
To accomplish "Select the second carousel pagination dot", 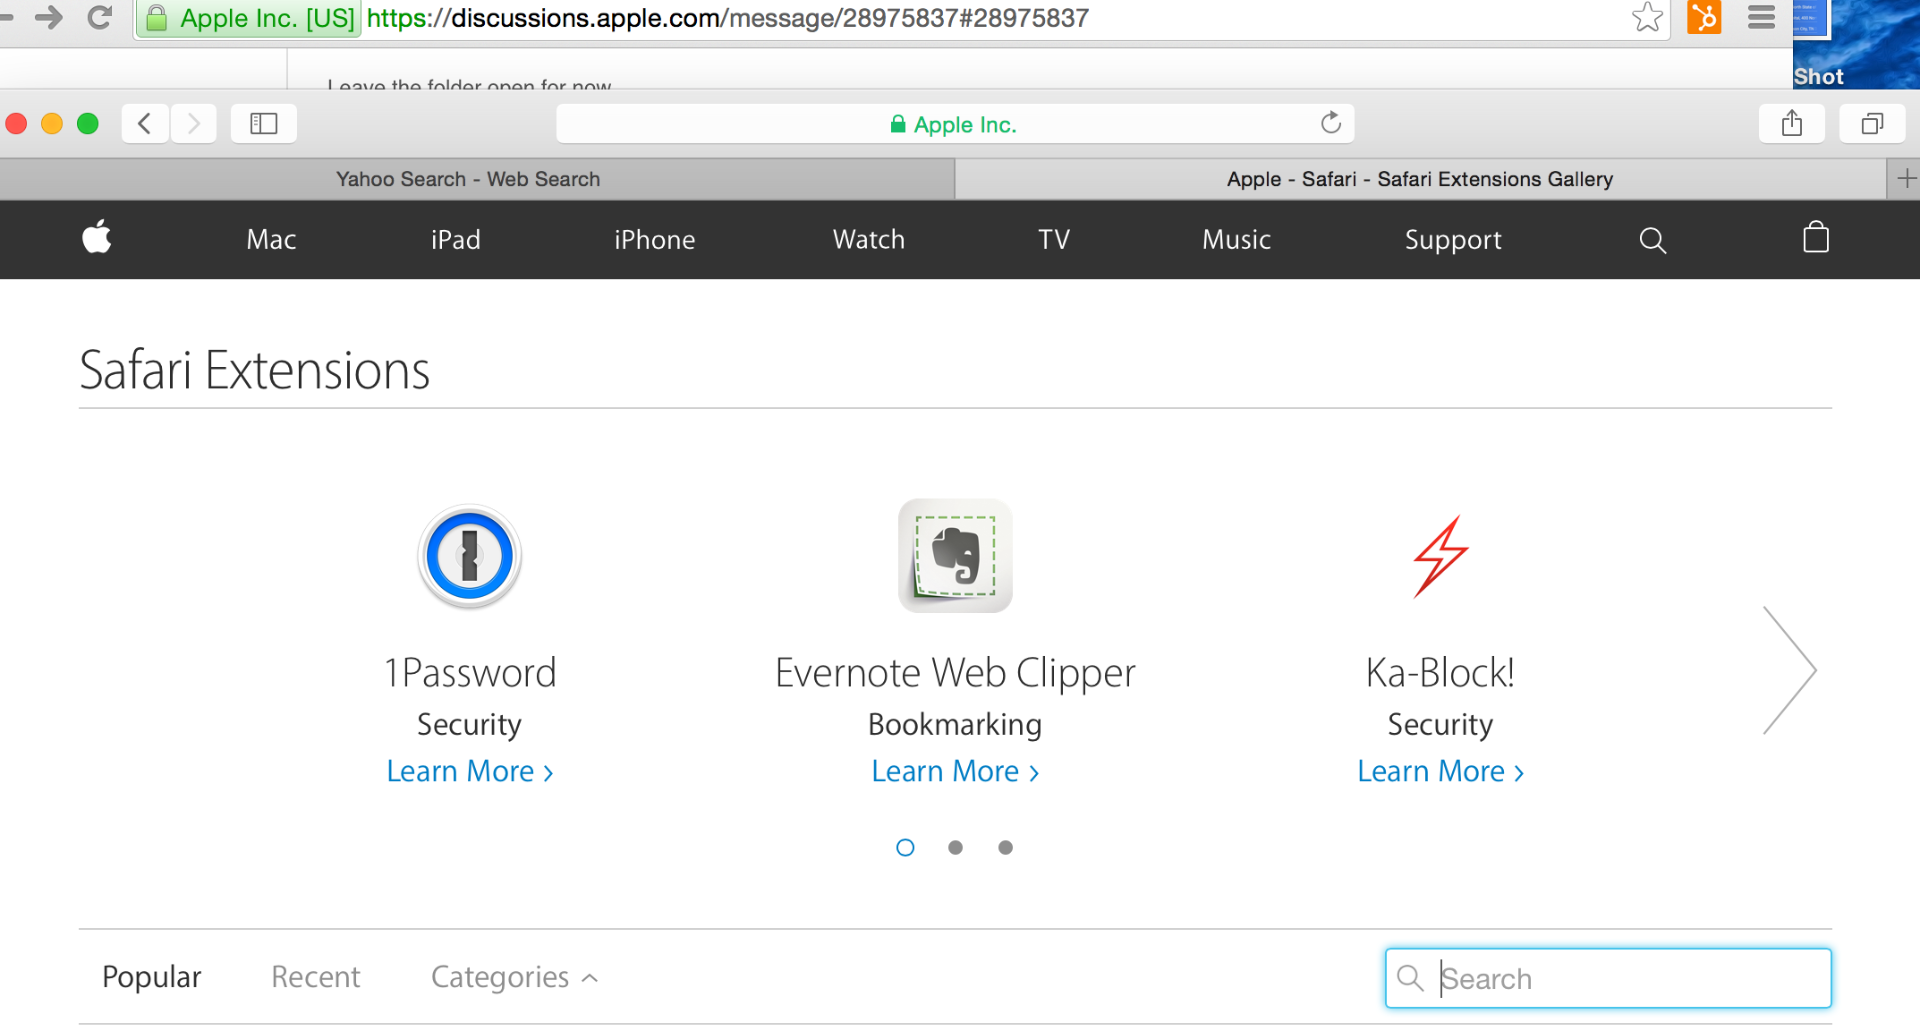I will pyautogui.click(x=955, y=847).
